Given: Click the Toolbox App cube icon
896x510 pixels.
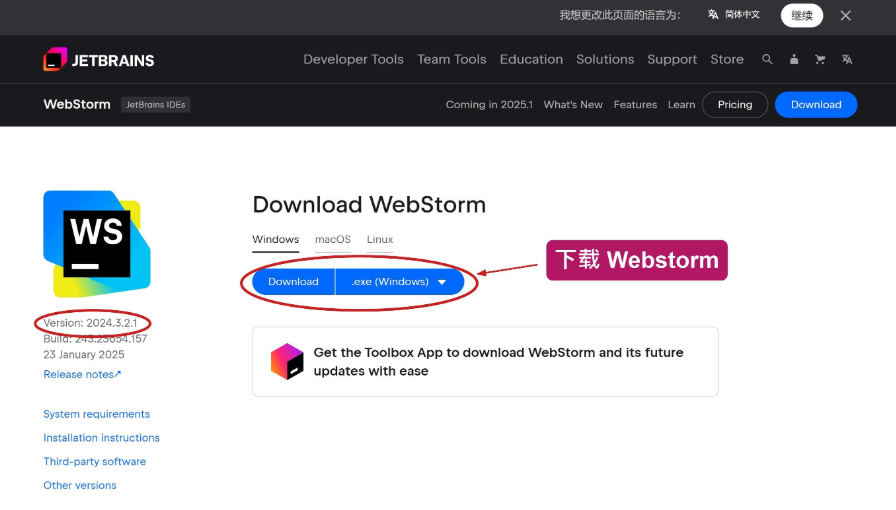Looking at the screenshot, I should [x=287, y=361].
